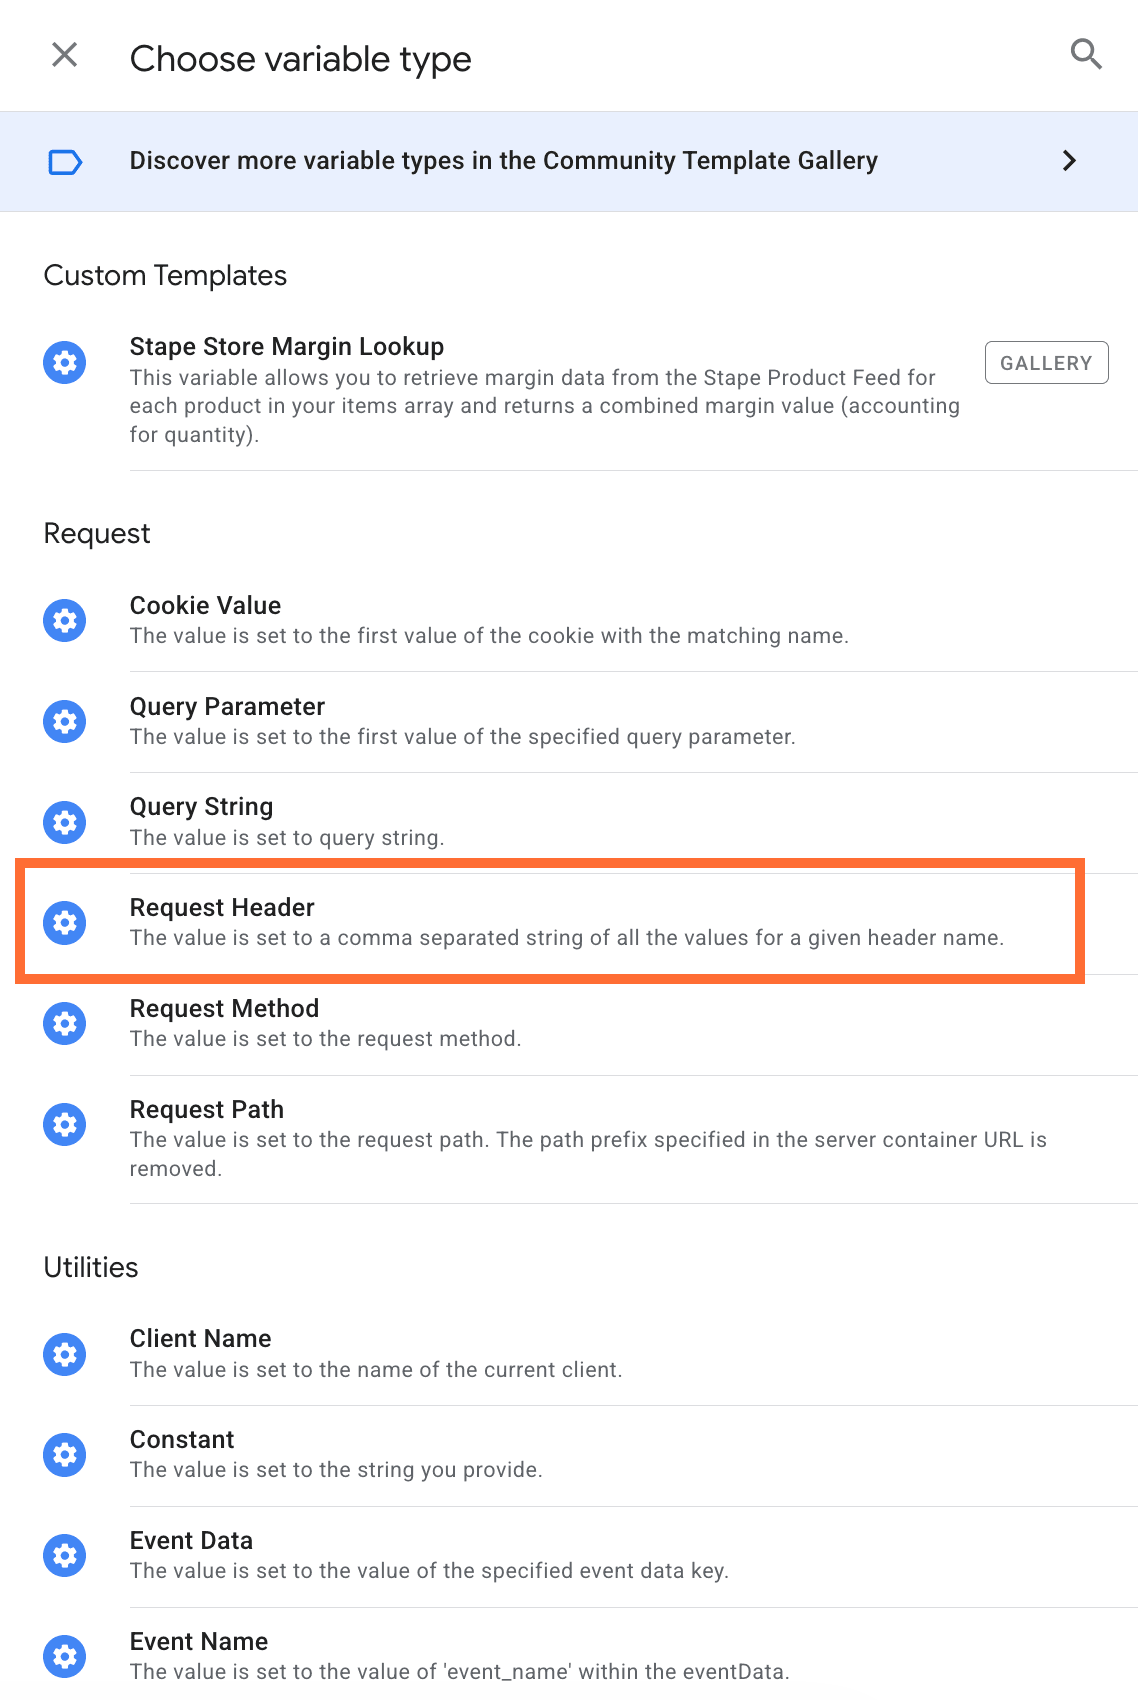Click the Query String gear icon

tap(65, 822)
